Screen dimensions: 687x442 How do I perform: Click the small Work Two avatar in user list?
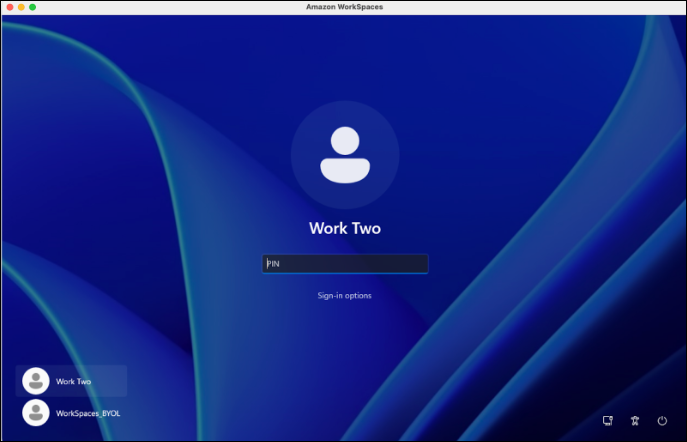tap(36, 381)
